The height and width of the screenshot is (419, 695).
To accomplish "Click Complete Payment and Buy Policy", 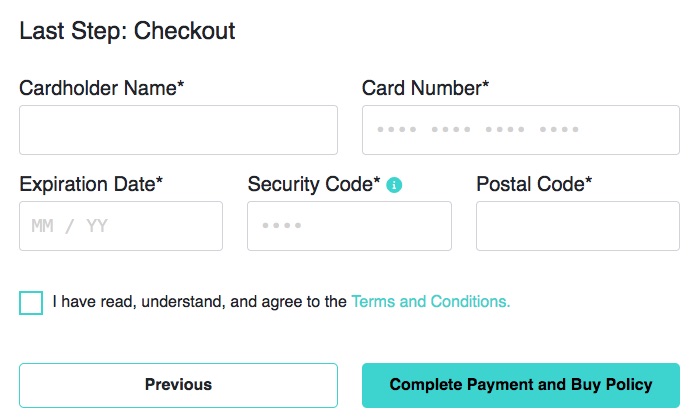I will [521, 385].
